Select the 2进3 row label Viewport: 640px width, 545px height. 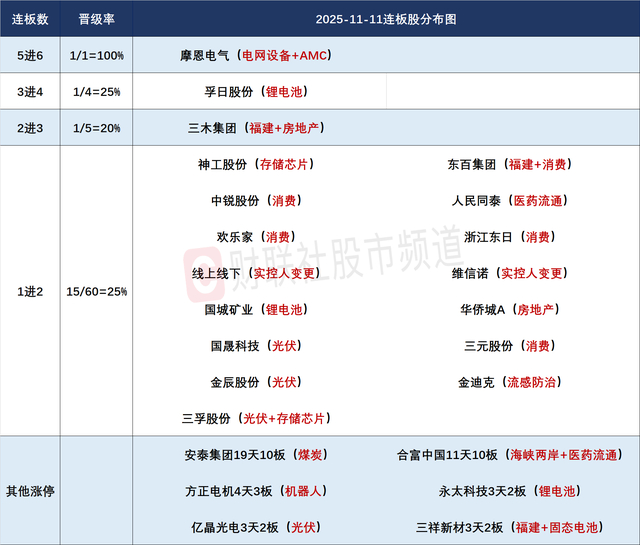[30, 128]
